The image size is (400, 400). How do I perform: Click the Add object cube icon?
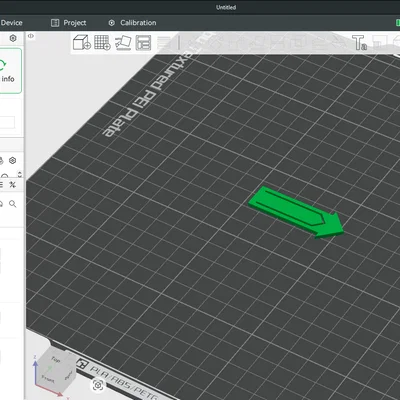coord(82,42)
